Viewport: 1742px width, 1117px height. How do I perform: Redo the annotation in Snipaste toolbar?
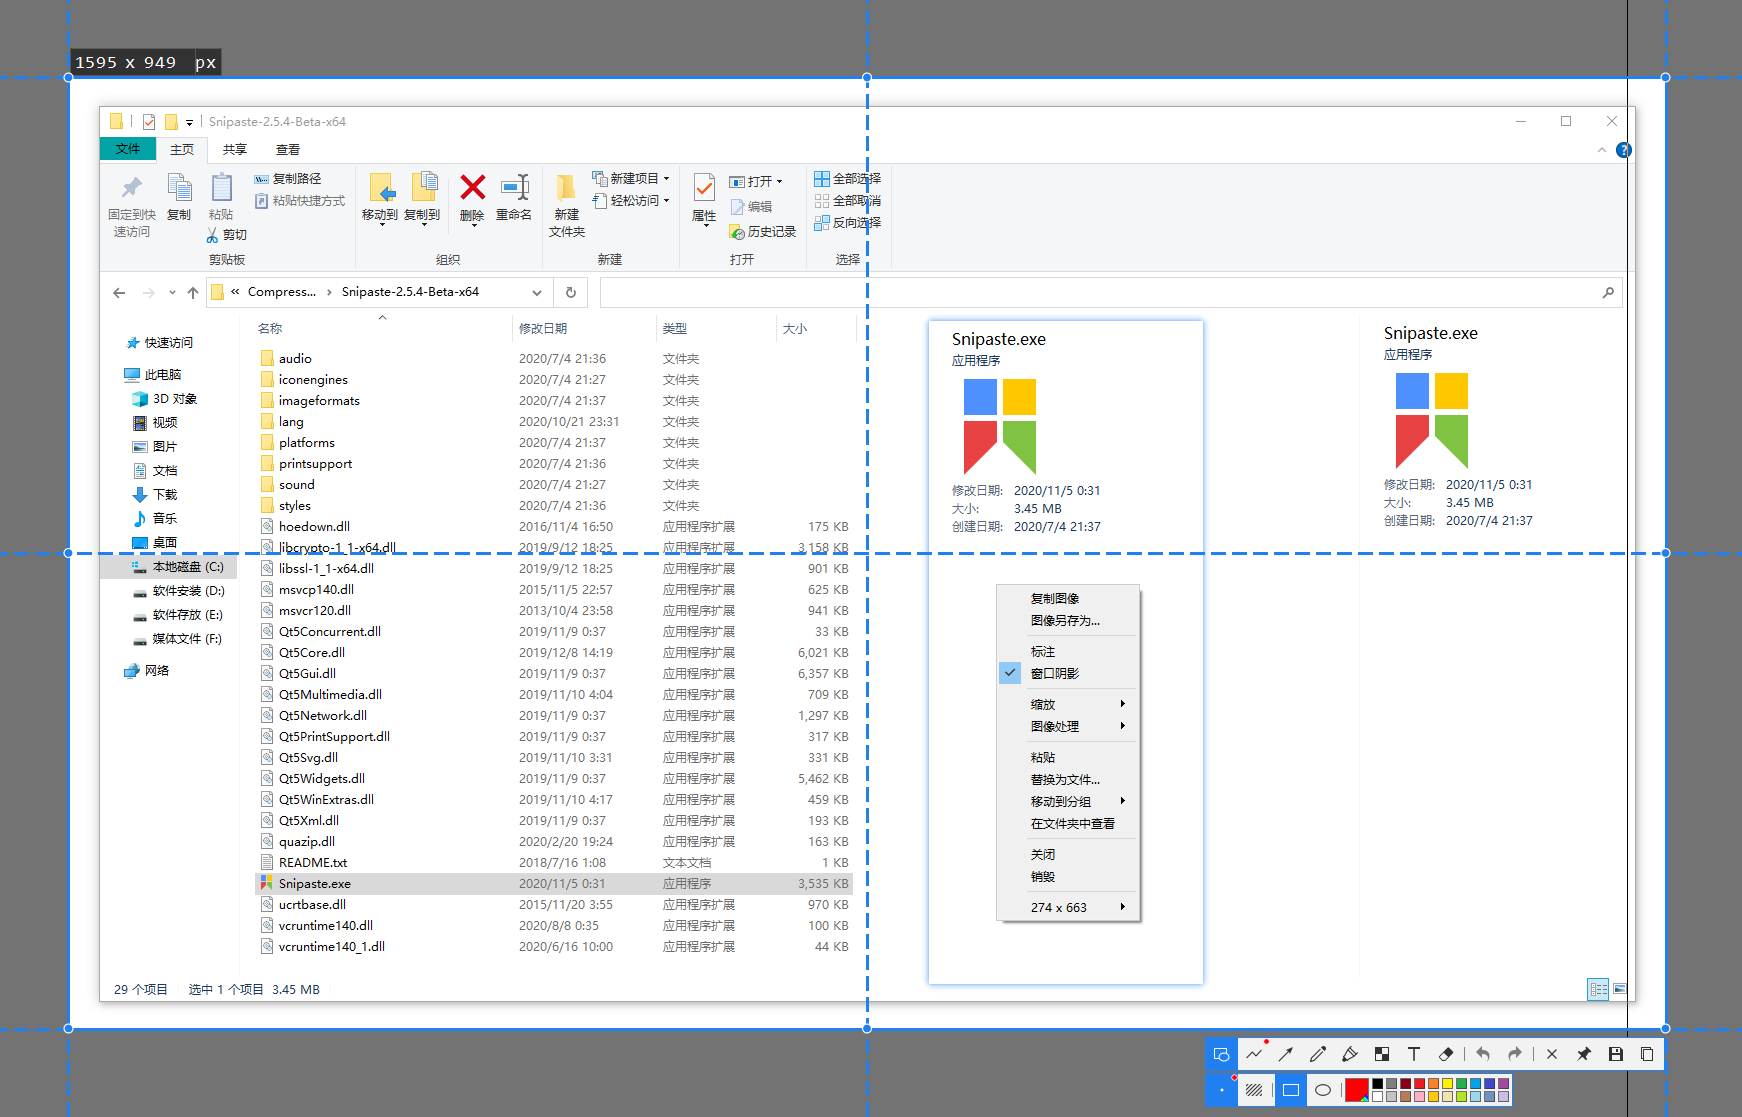click(1515, 1054)
